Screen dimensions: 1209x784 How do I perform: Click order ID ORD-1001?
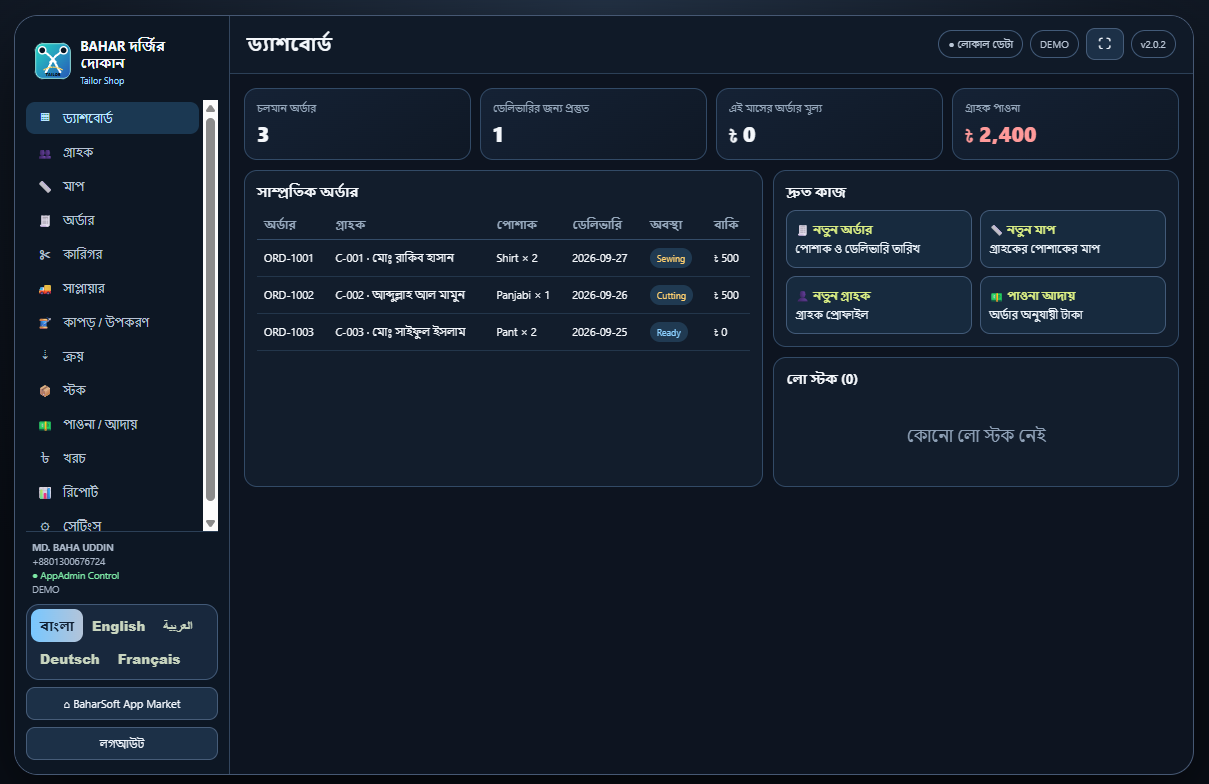point(289,258)
